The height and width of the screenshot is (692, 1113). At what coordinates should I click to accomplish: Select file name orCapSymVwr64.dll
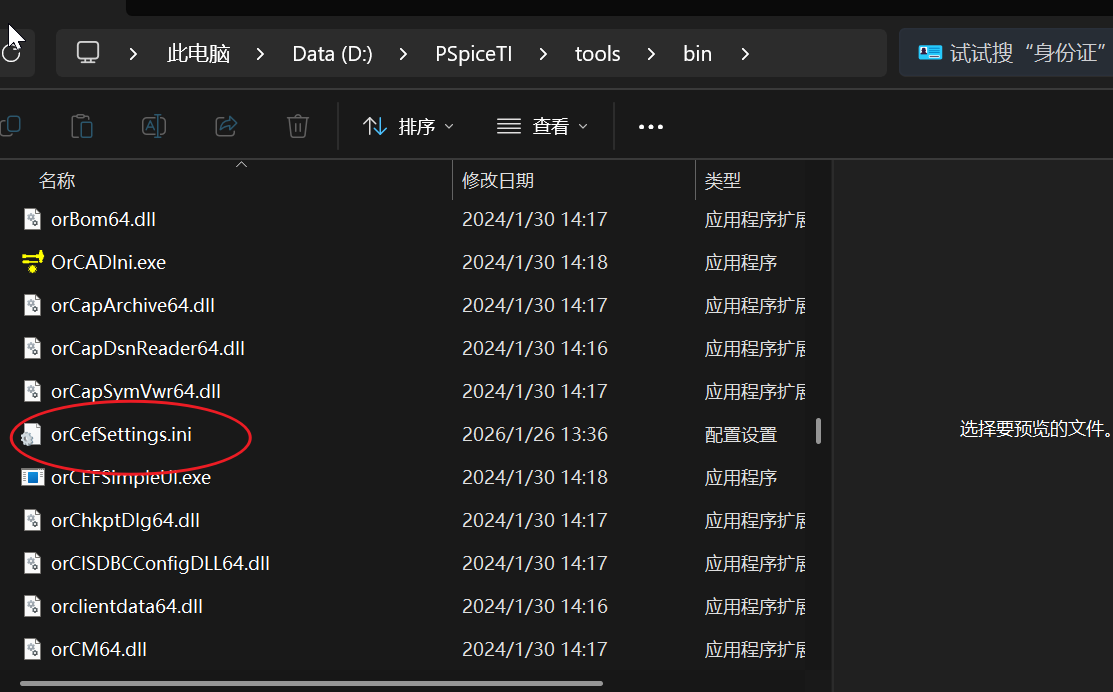point(136,391)
